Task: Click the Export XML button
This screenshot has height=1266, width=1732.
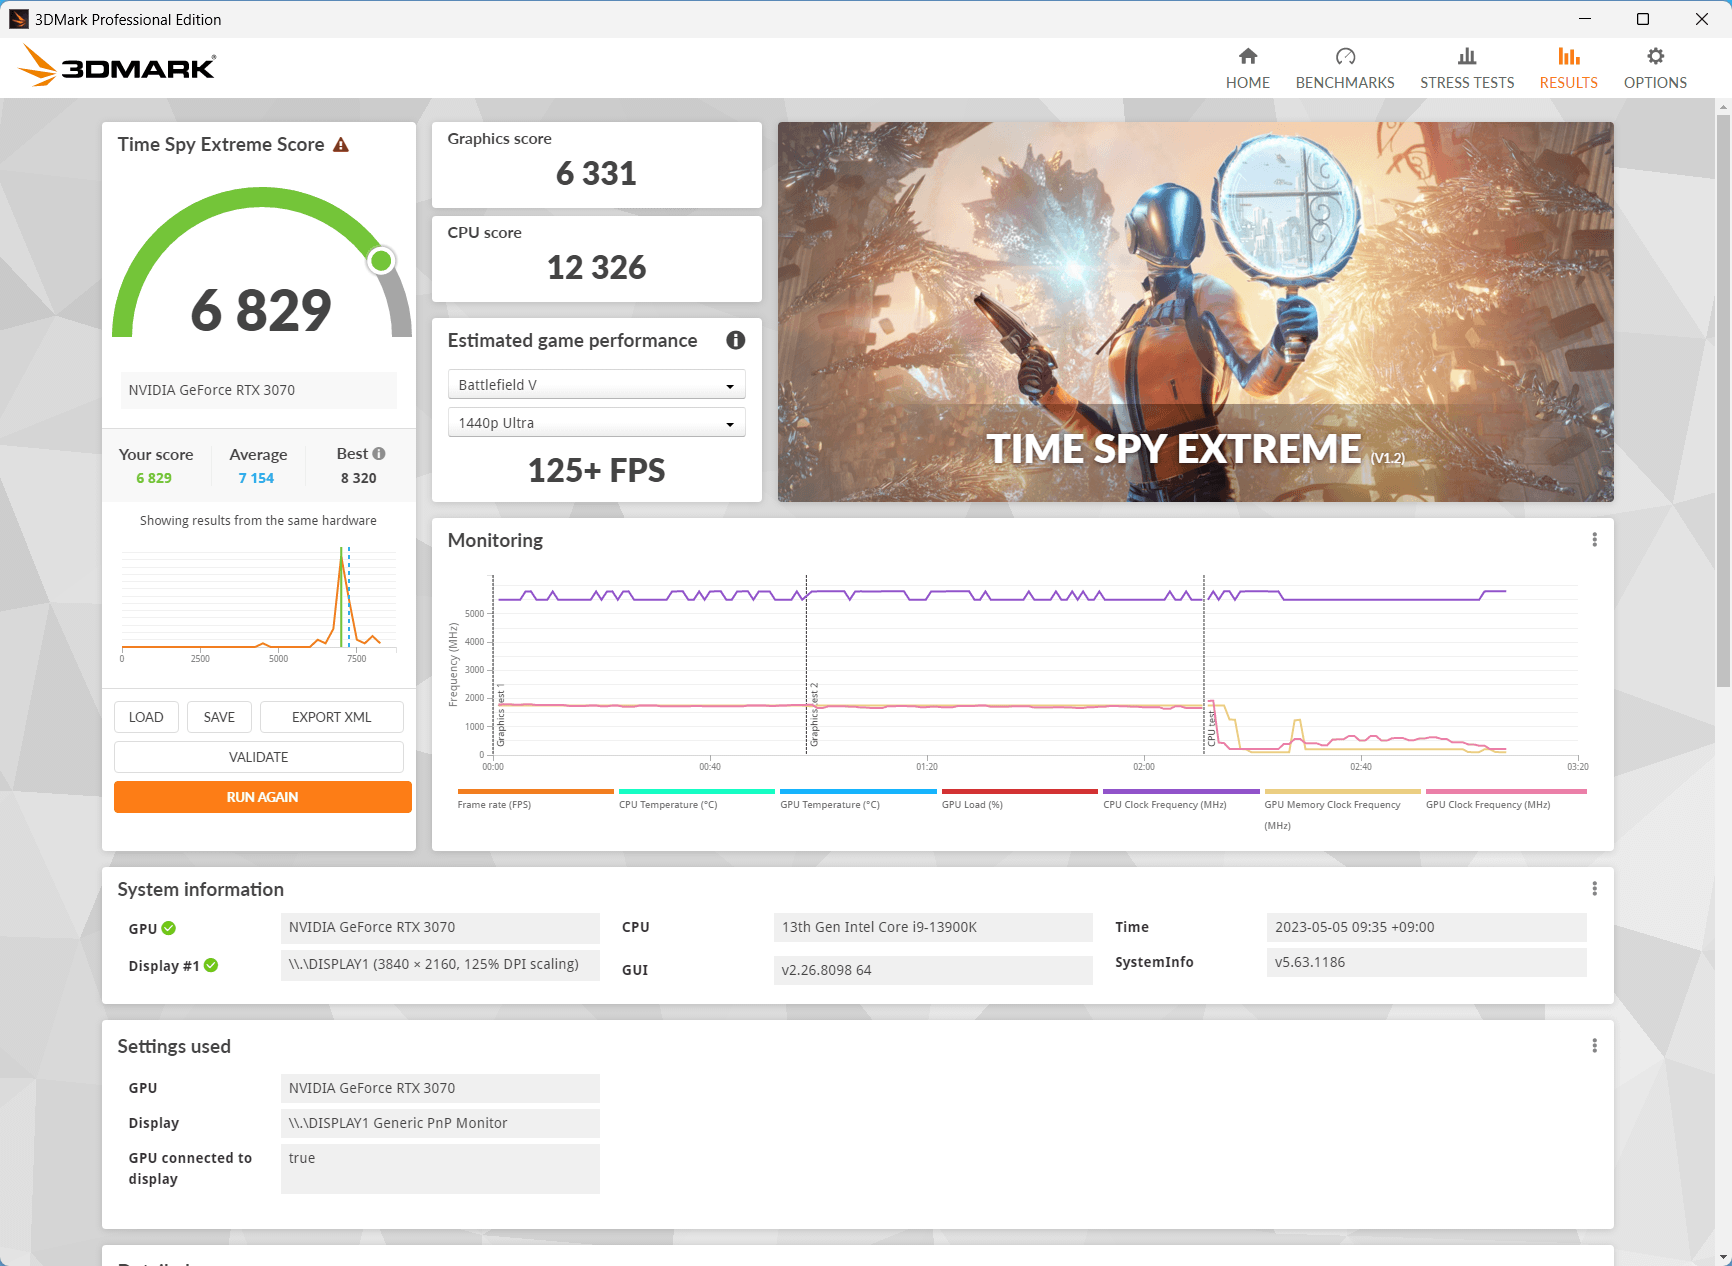Action: (331, 717)
